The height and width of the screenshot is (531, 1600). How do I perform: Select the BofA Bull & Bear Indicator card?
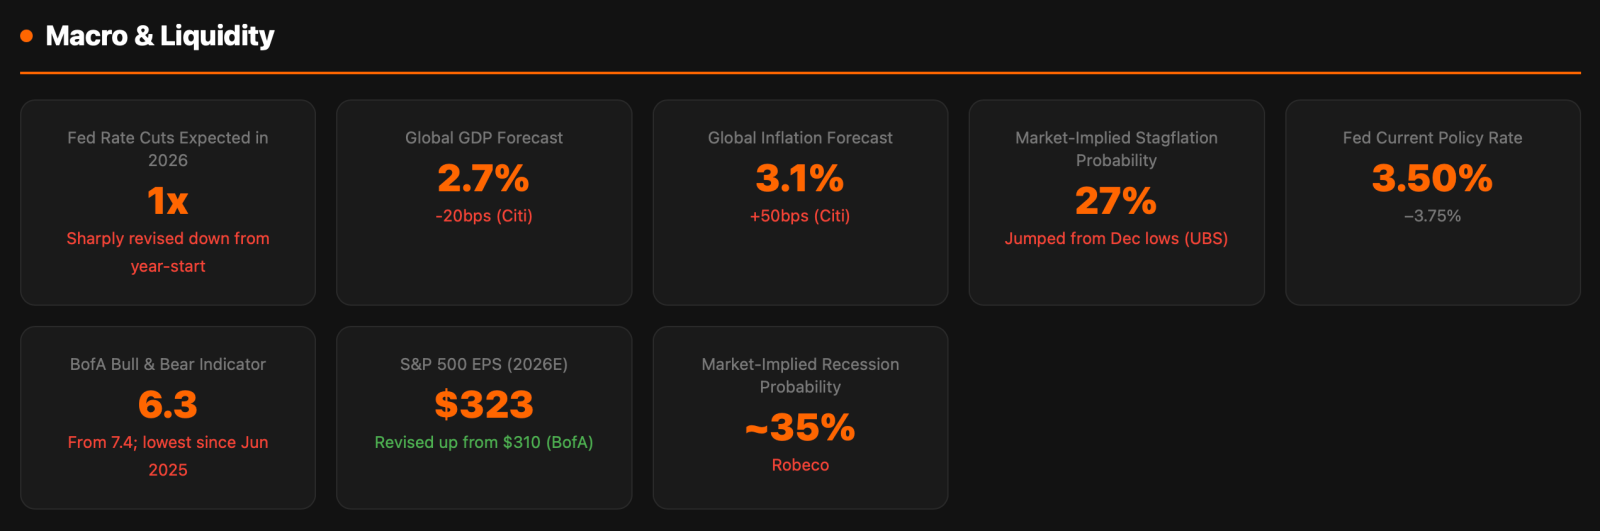click(168, 417)
